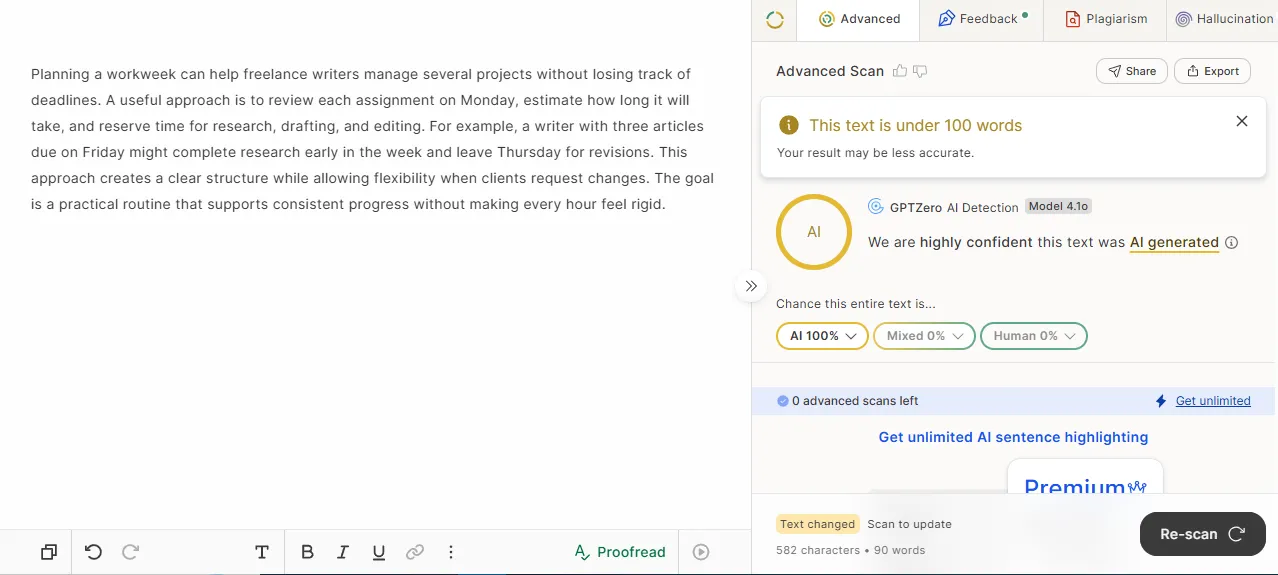Expand the AI 100% dropdown
This screenshot has height=575, width=1278.
[823, 336]
